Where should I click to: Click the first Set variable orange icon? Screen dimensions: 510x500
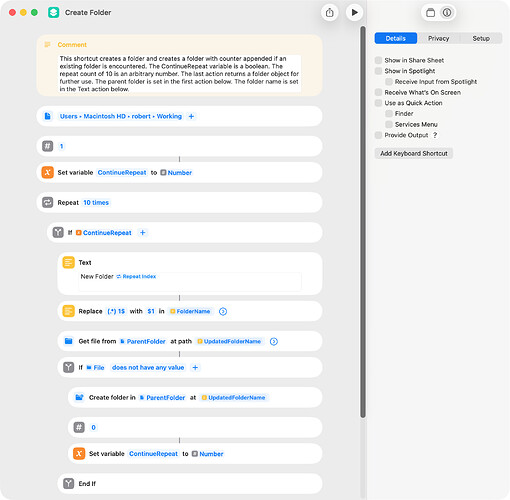click(x=47, y=172)
